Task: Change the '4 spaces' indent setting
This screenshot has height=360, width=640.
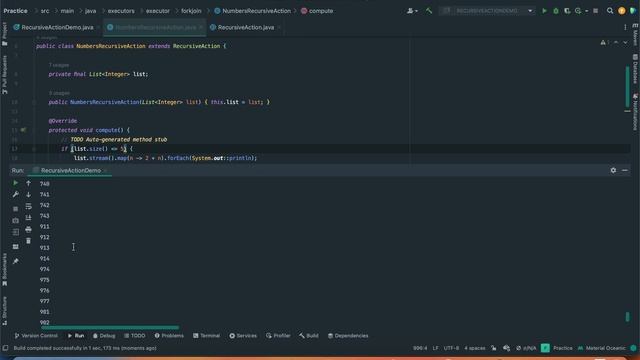Action: [x=475, y=348]
